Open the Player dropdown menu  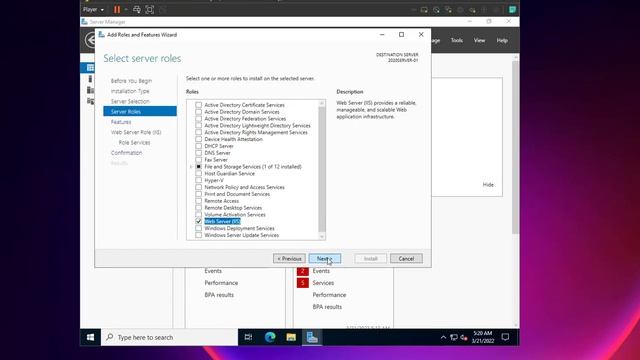93,9
